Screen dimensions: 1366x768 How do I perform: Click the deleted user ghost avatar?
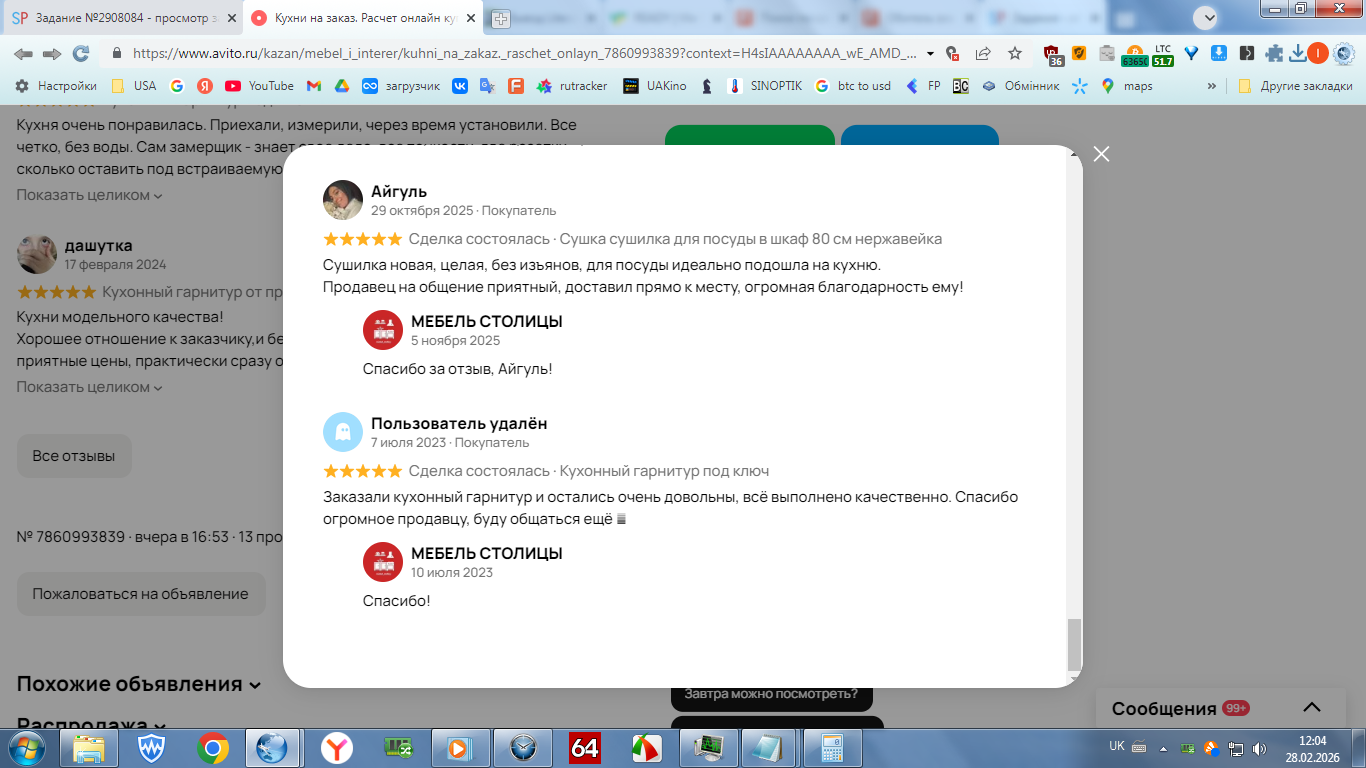point(342,432)
